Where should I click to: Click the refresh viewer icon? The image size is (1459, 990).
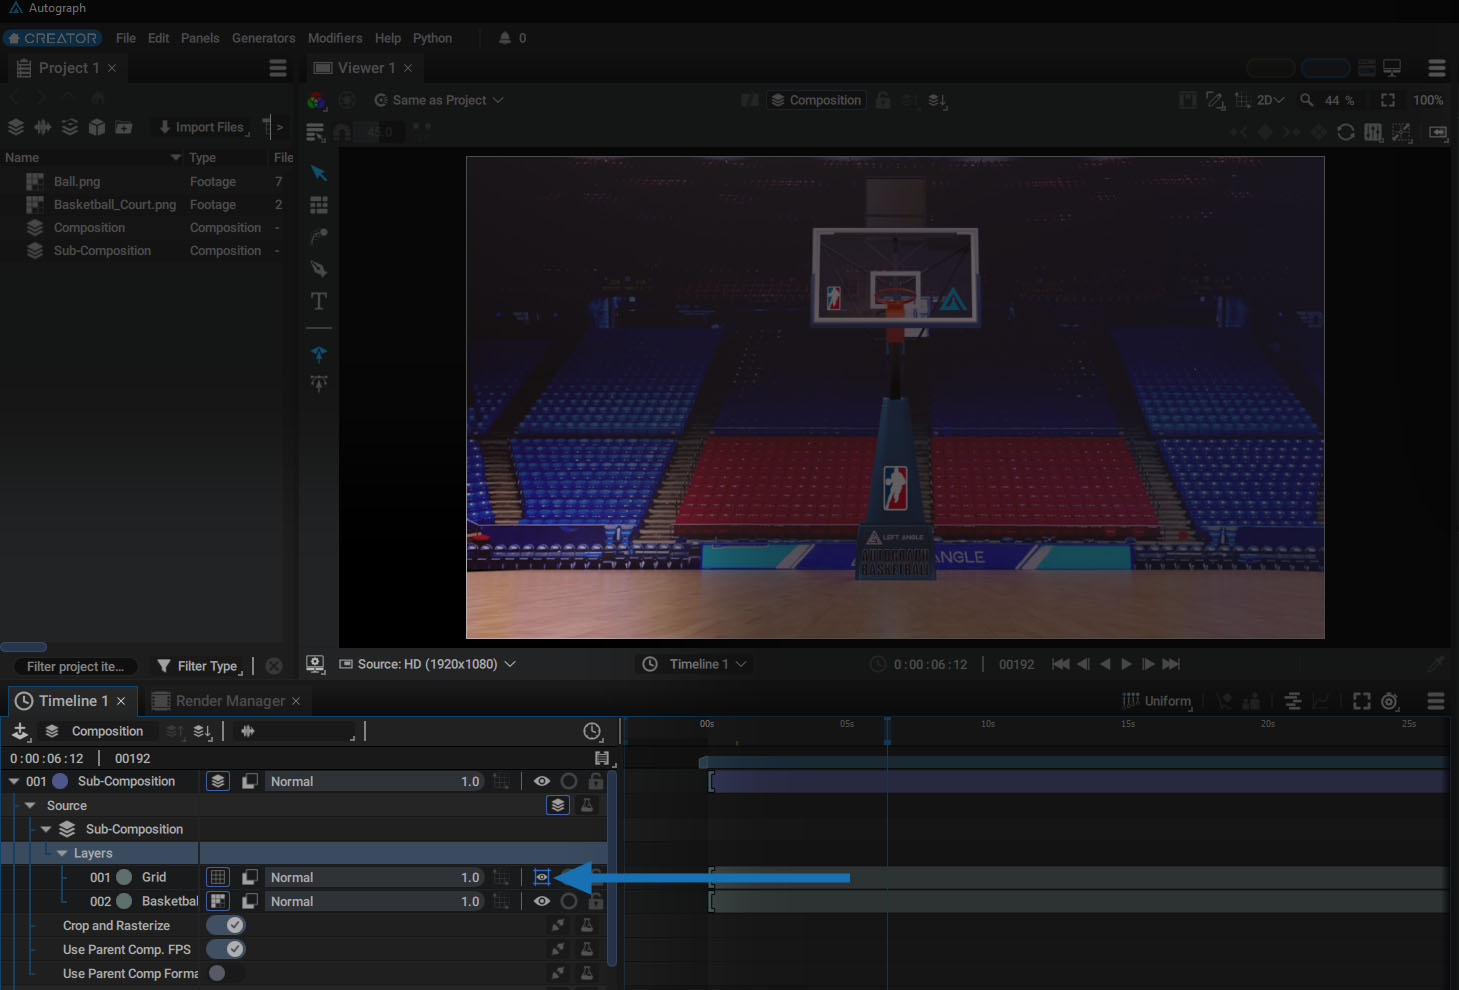tap(1346, 132)
